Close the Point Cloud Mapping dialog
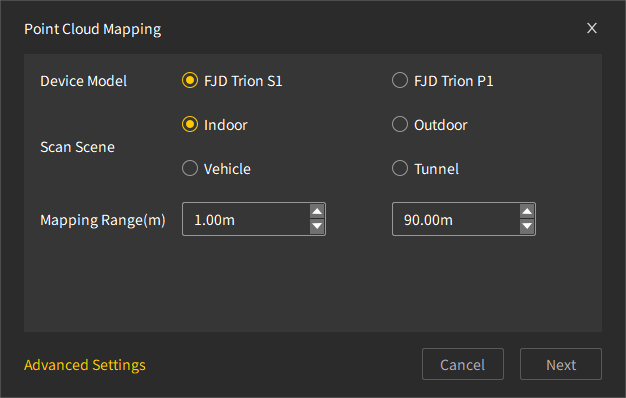 (x=592, y=28)
